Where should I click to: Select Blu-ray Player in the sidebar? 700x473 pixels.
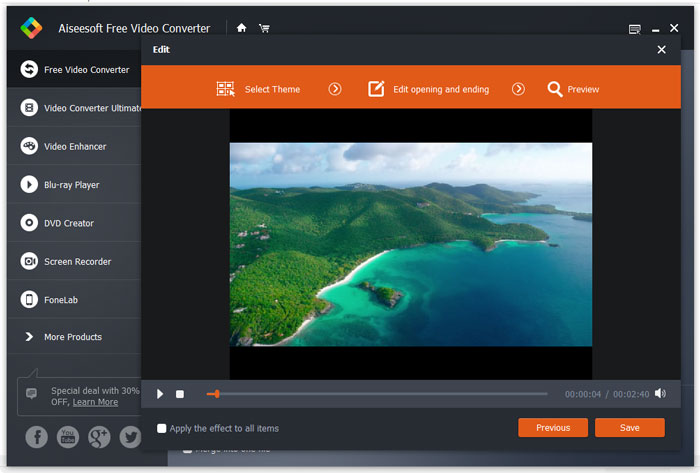[x=75, y=184]
